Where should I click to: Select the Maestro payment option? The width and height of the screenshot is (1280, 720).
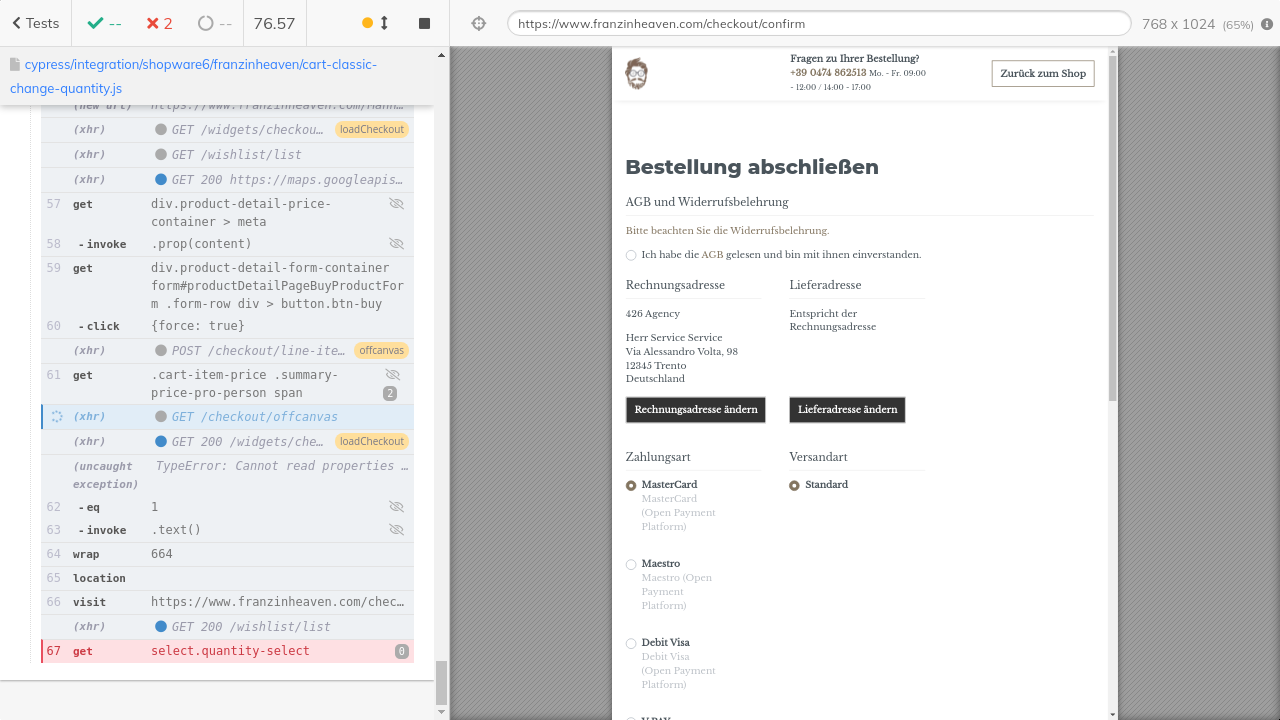(631, 565)
